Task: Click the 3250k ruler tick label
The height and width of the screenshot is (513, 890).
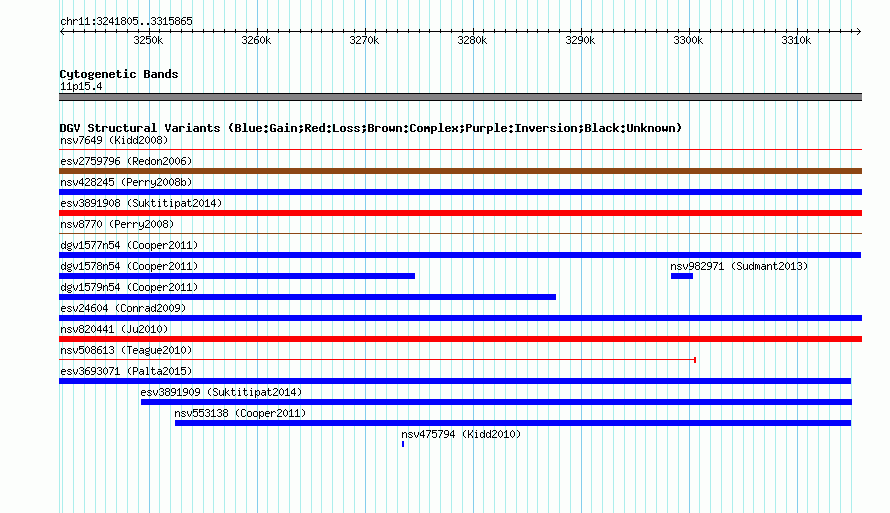Action: 148,40
